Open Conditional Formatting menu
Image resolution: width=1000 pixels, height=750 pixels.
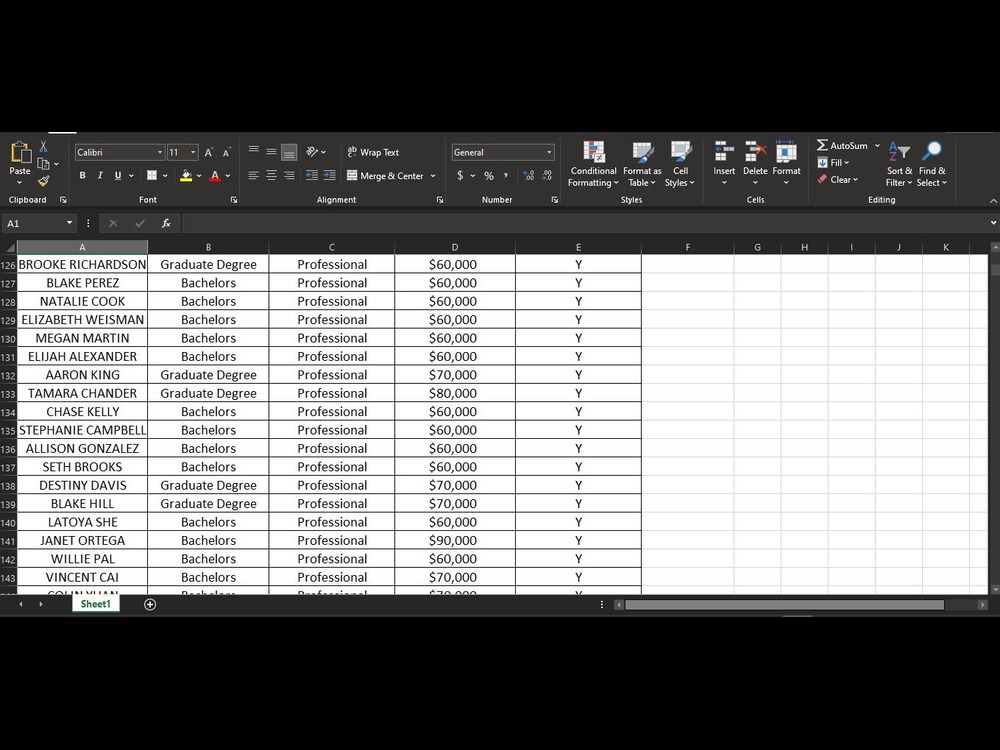pos(593,165)
